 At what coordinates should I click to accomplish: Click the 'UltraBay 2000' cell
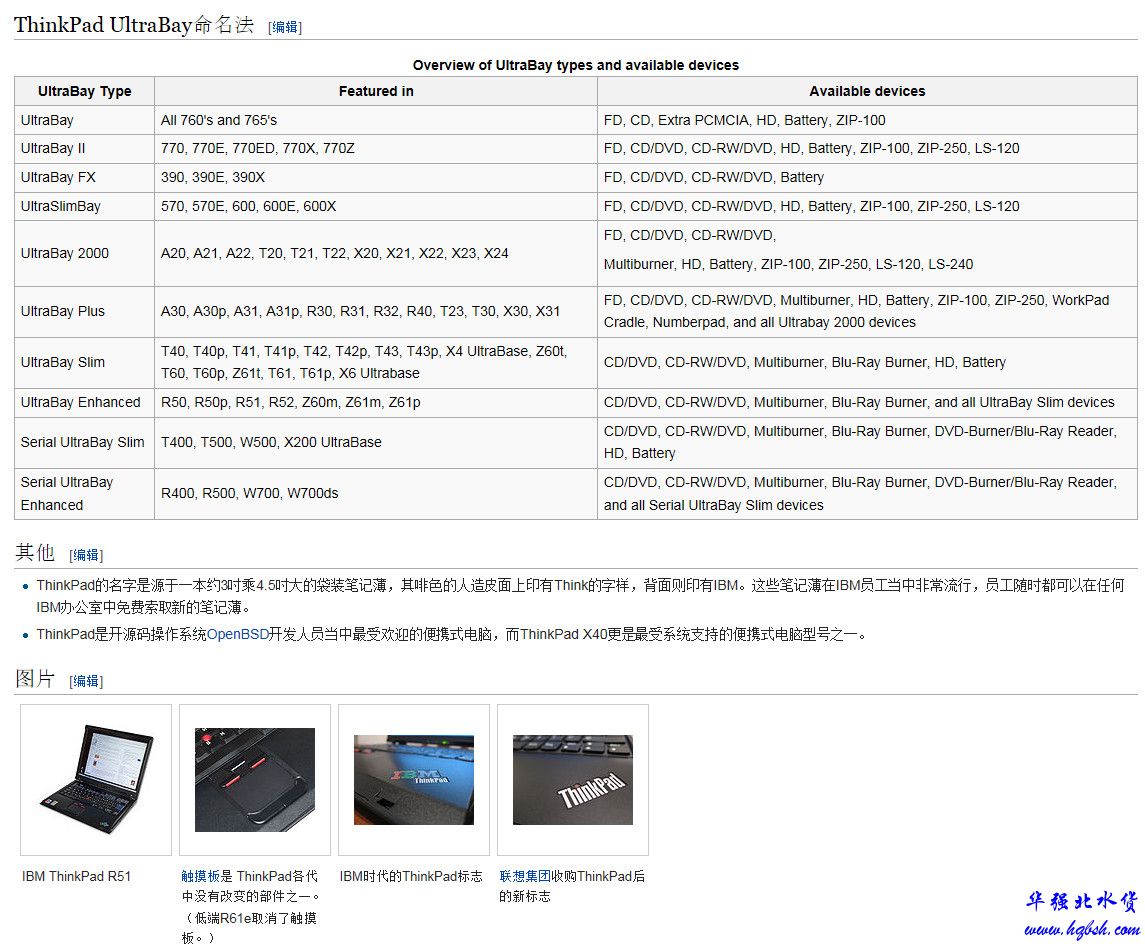85,253
